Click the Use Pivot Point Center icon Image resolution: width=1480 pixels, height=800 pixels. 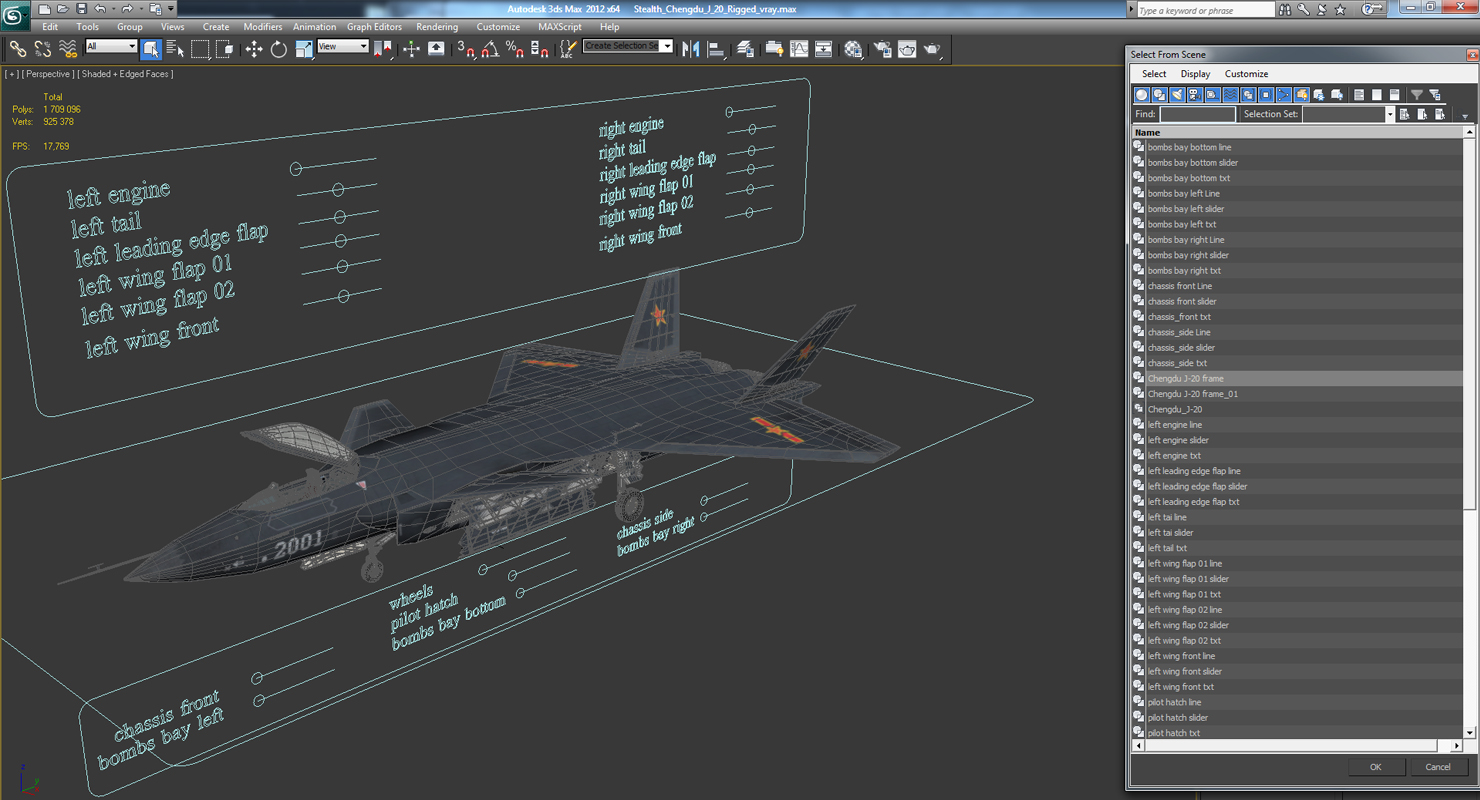[383, 48]
